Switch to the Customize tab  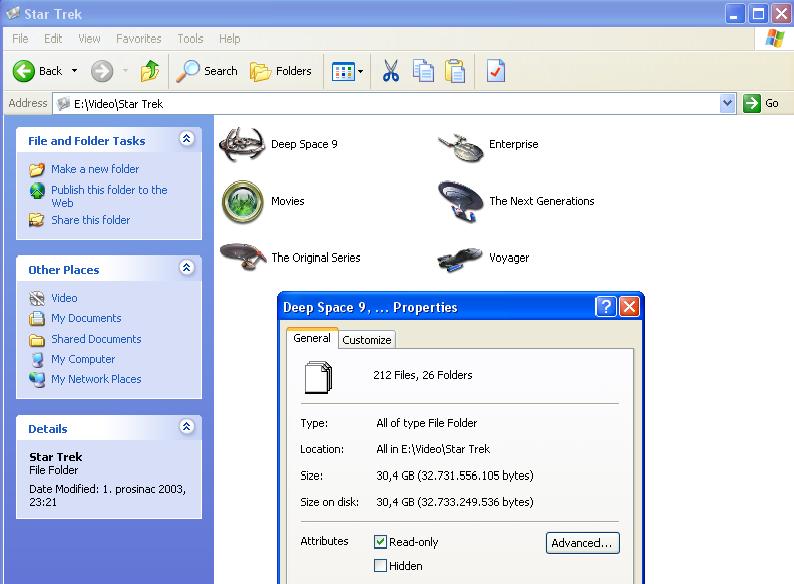click(367, 340)
